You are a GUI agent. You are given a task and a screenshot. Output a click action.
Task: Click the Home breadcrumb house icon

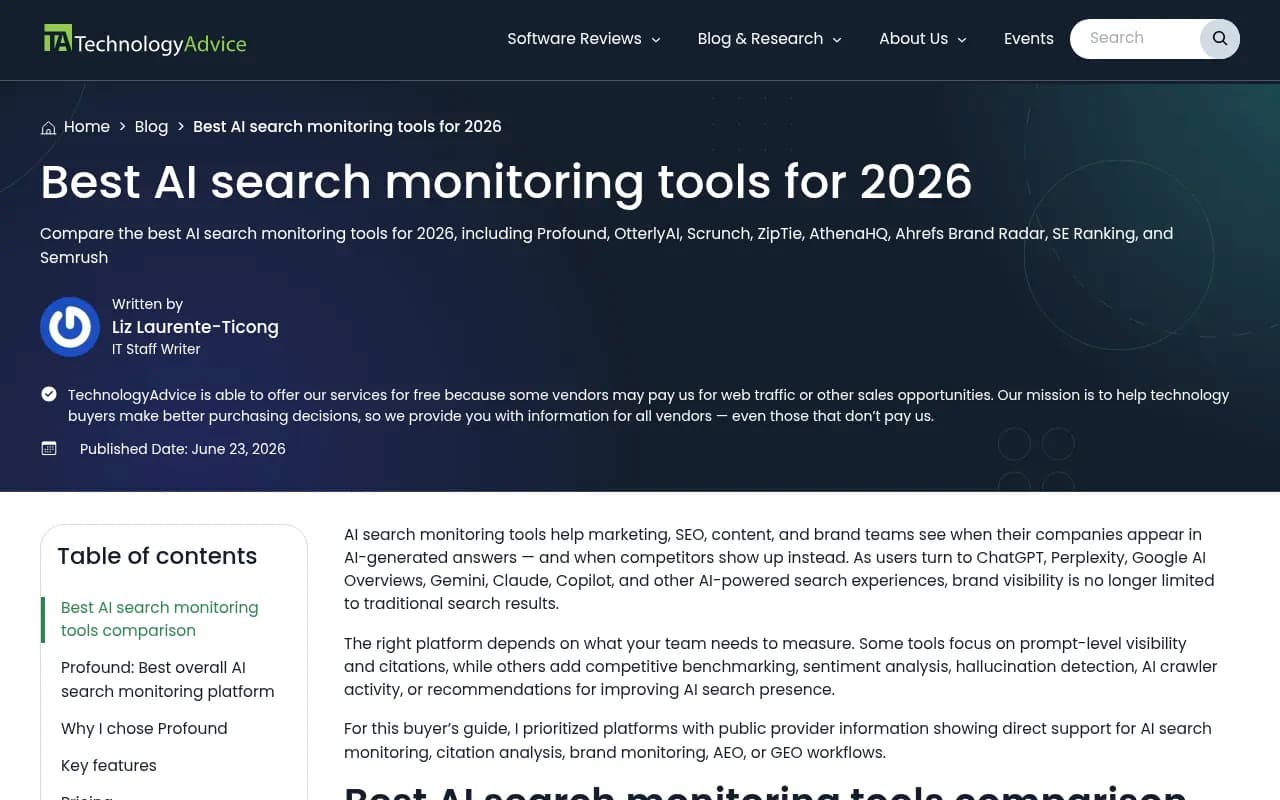pyautogui.click(x=48, y=127)
